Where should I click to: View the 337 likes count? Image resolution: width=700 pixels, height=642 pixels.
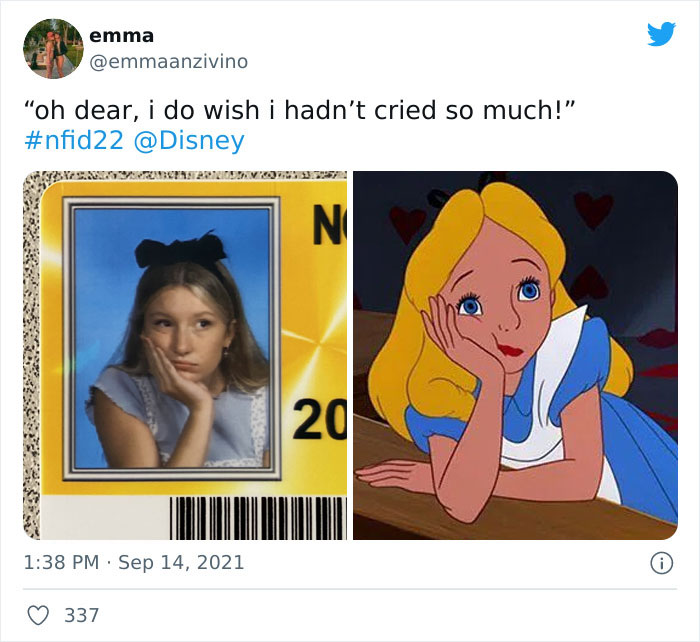pyautogui.click(x=82, y=615)
